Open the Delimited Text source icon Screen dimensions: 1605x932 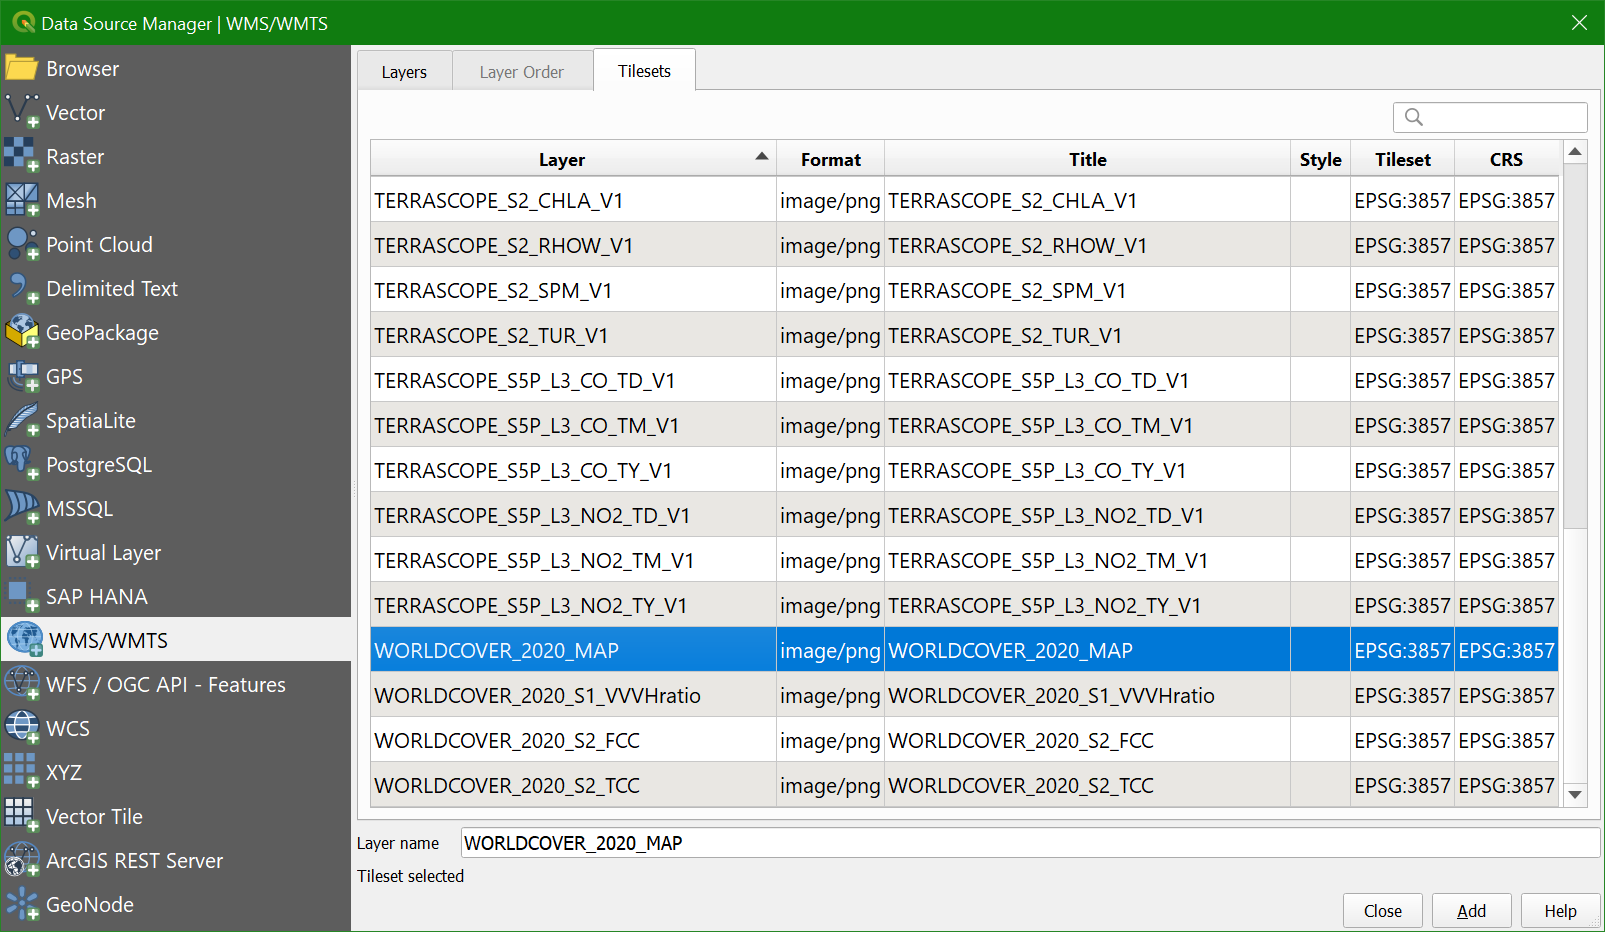click(22, 289)
